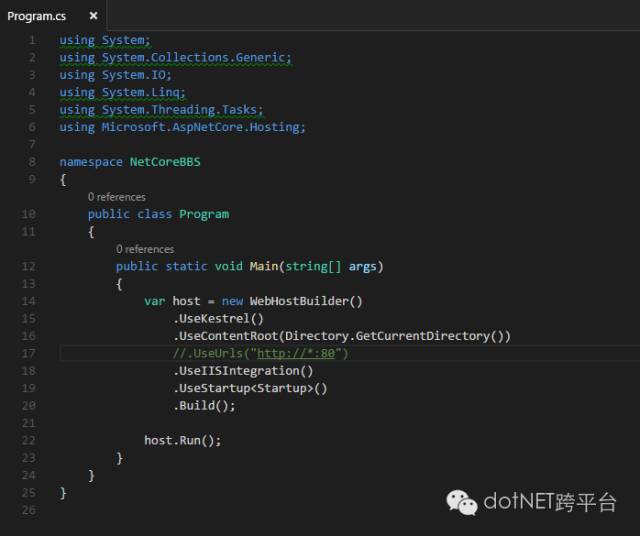Click 'using System.IO;' line

(116, 75)
